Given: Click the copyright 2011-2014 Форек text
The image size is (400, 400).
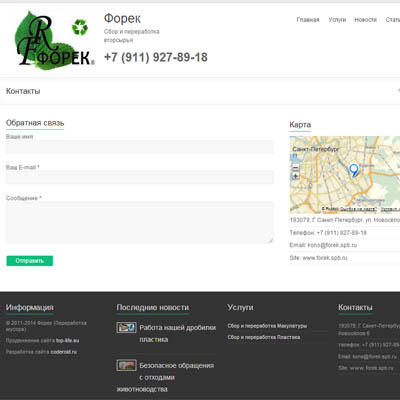Looking at the screenshot, I should pos(46,326).
